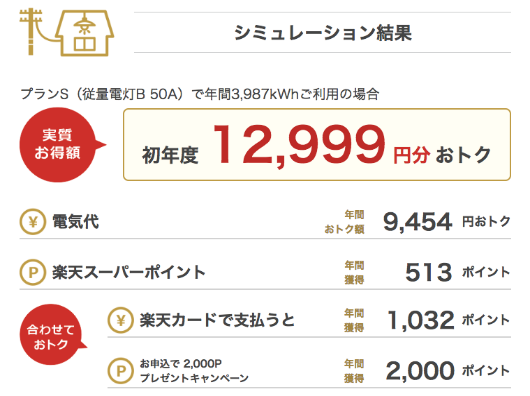Viewport: 530px width, 396px height.
Task: Click the P icon beside お申込で 2,000P
Action: click(x=121, y=371)
